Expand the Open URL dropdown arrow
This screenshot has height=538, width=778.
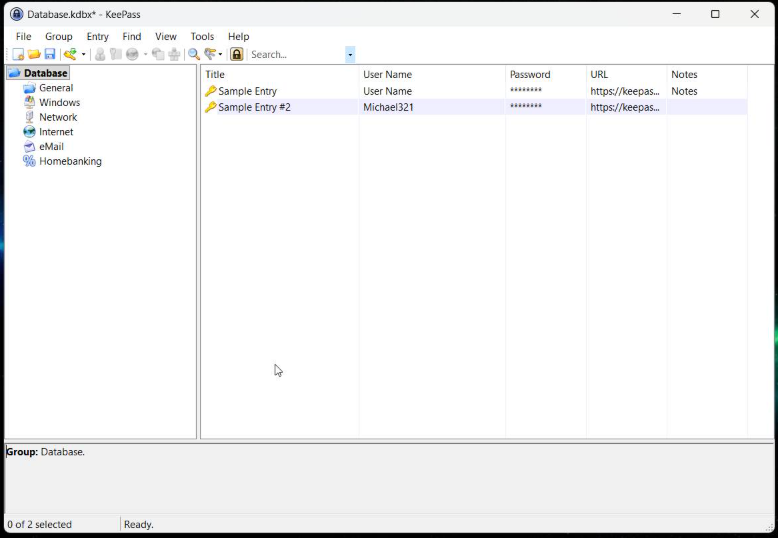(145, 54)
